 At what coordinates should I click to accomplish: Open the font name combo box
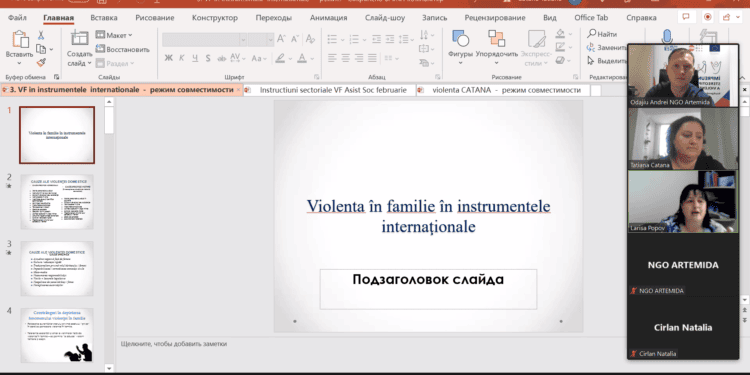tap(204, 39)
